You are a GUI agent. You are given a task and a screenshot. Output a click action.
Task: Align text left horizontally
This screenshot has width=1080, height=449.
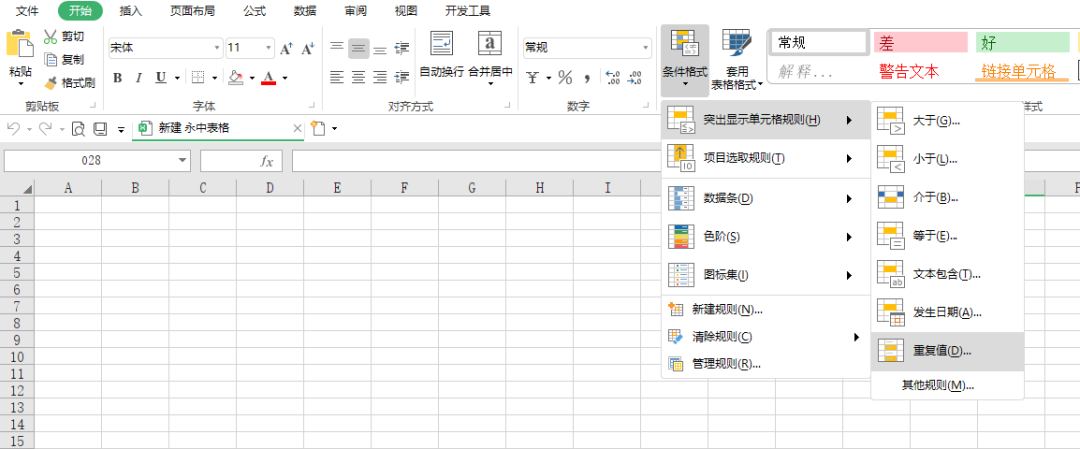point(336,77)
